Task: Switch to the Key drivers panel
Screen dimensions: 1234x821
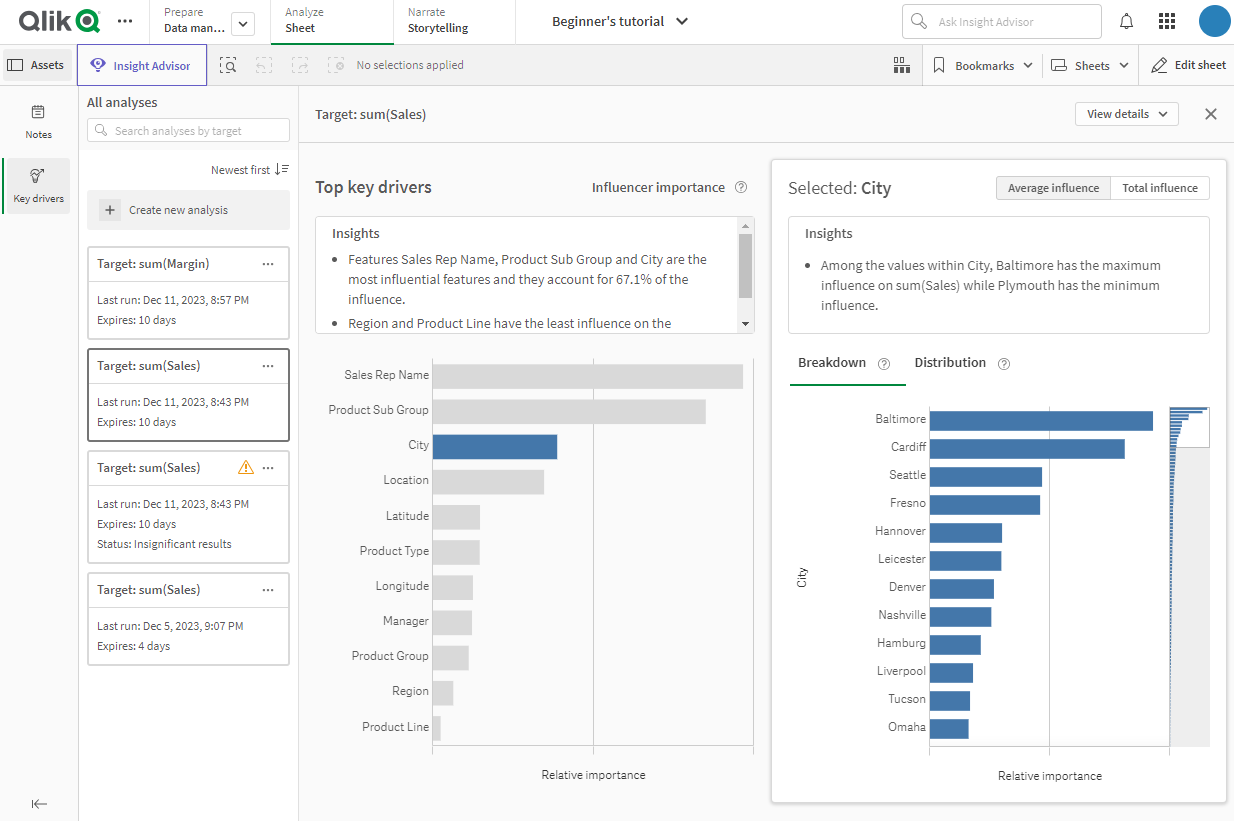Action: point(37,185)
